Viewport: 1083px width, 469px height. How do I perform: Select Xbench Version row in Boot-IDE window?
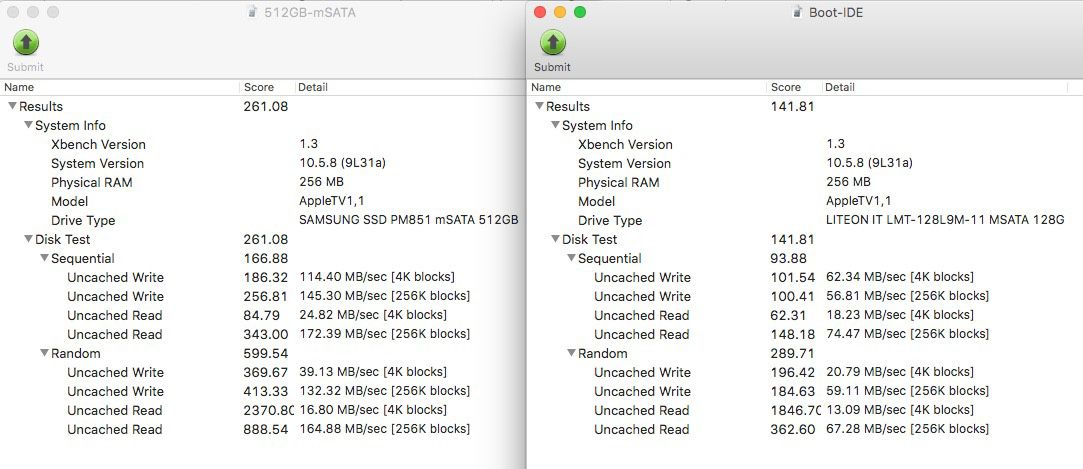805,144
